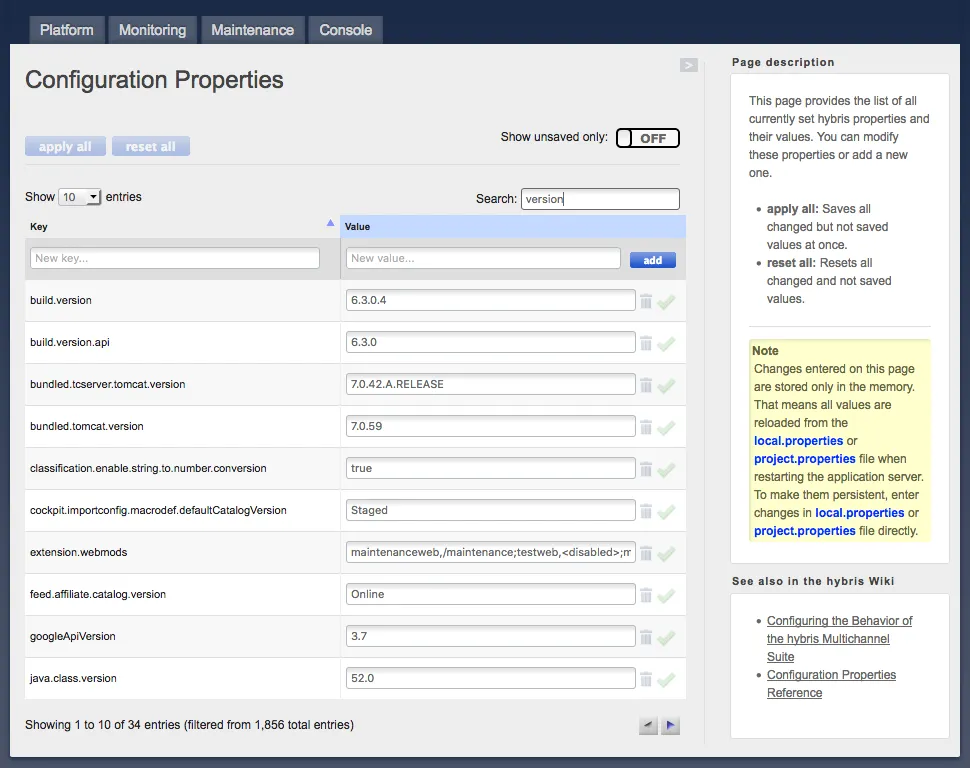Screen dimensions: 970x768
Task: Open second local.properties link in Note
Action: coord(859,512)
